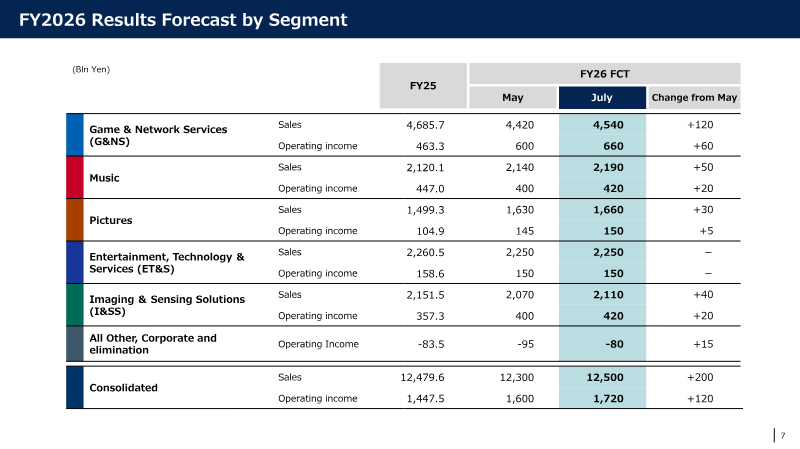Image resolution: width=800 pixels, height=449 pixels.
Task: Click the May column header
Action: (512, 97)
